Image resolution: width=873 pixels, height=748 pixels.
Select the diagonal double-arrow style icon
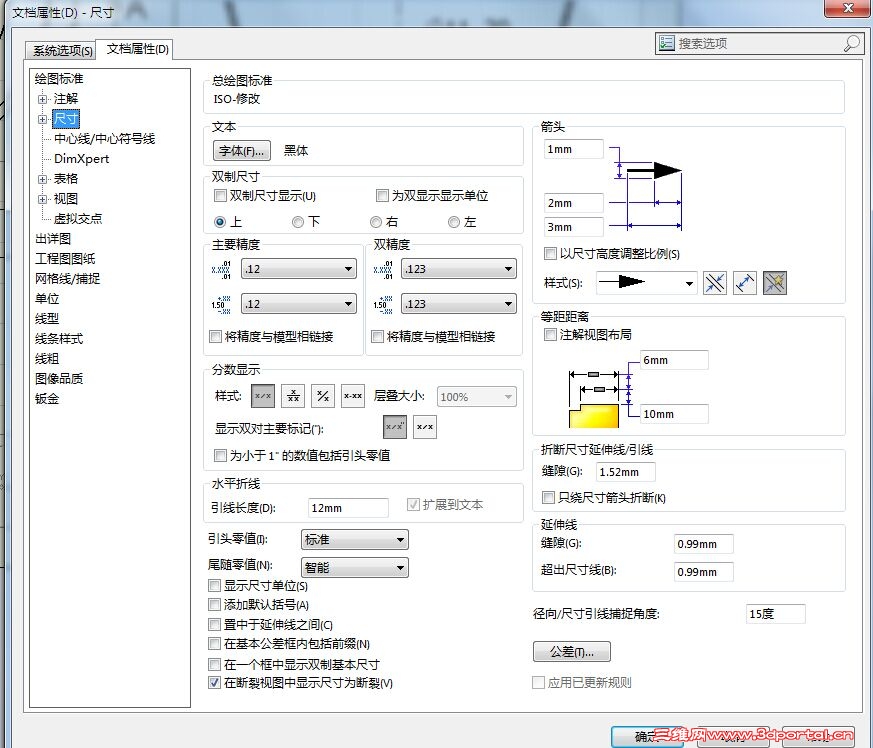[745, 284]
